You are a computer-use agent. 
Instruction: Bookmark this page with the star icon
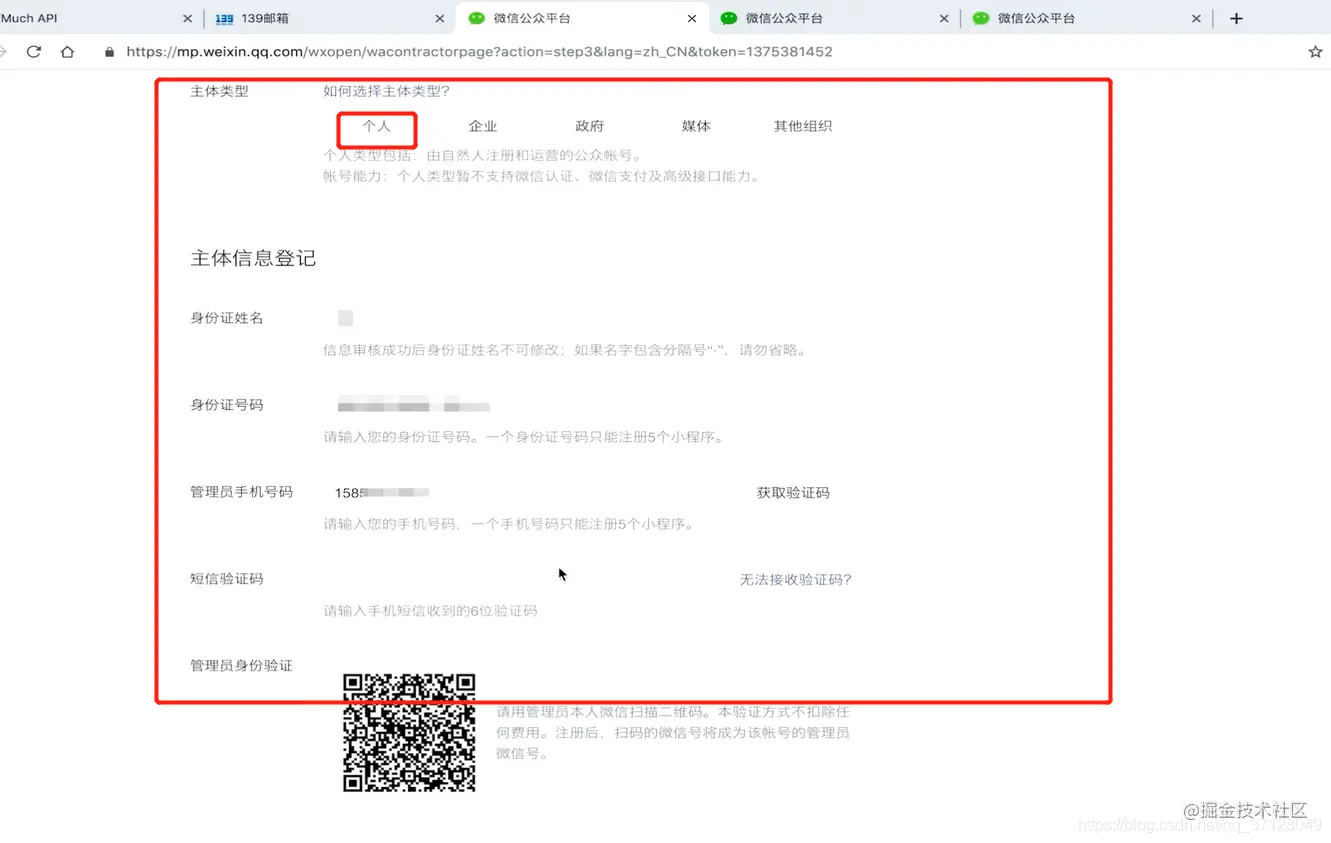click(x=1315, y=51)
